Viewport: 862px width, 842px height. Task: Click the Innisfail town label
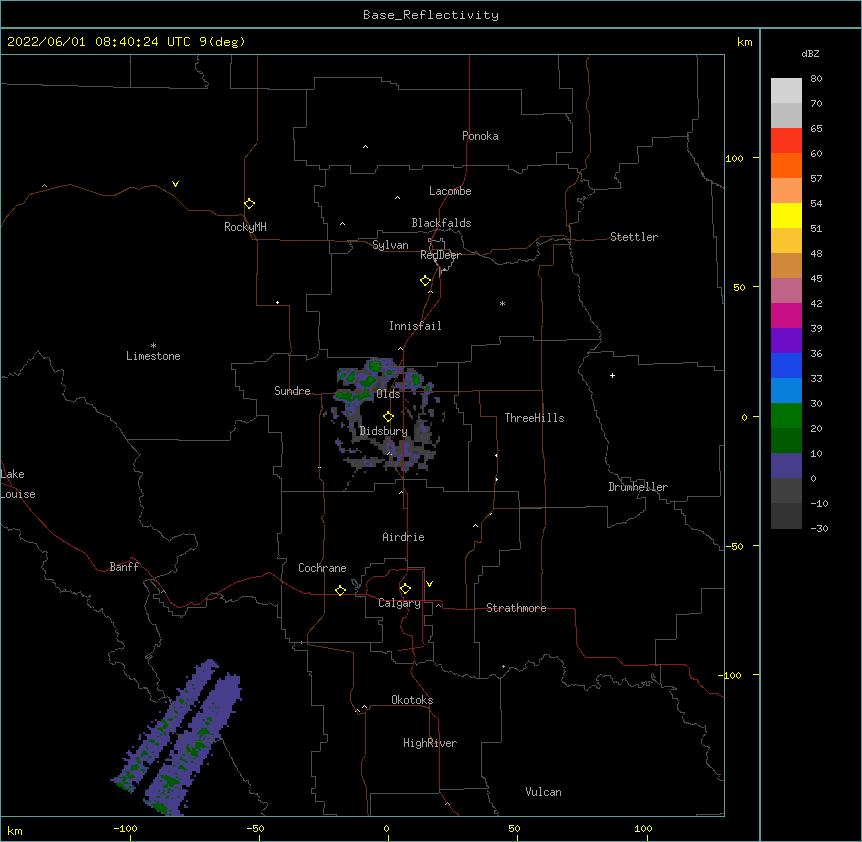[x=415, y=326]
